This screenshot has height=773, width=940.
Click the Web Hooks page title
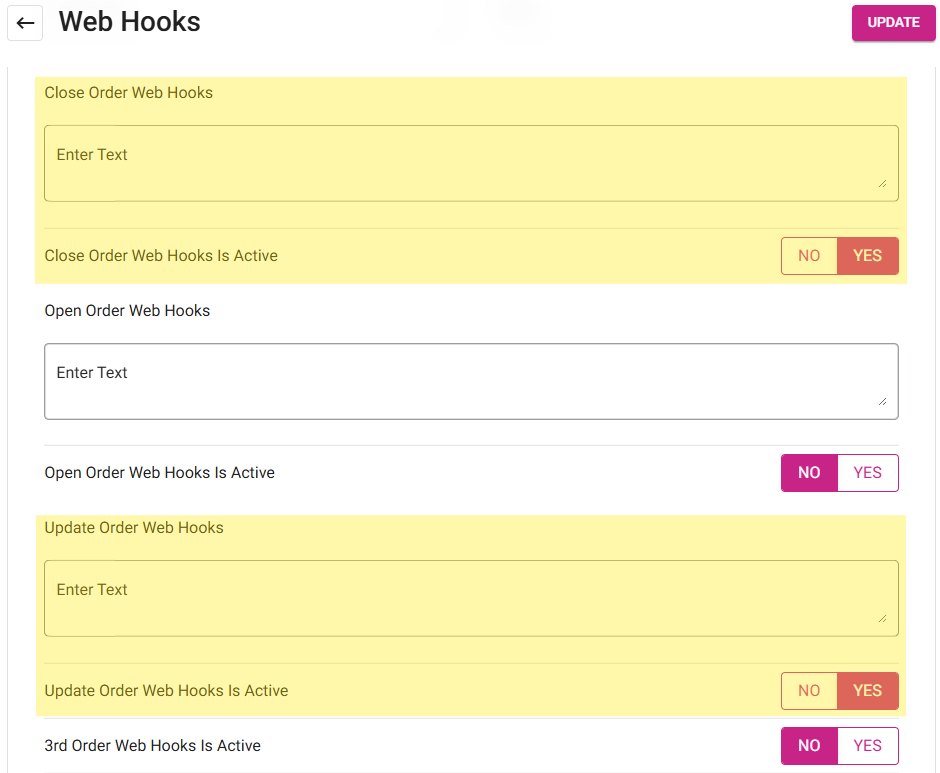pyautogui.click(x=129, y=22)
